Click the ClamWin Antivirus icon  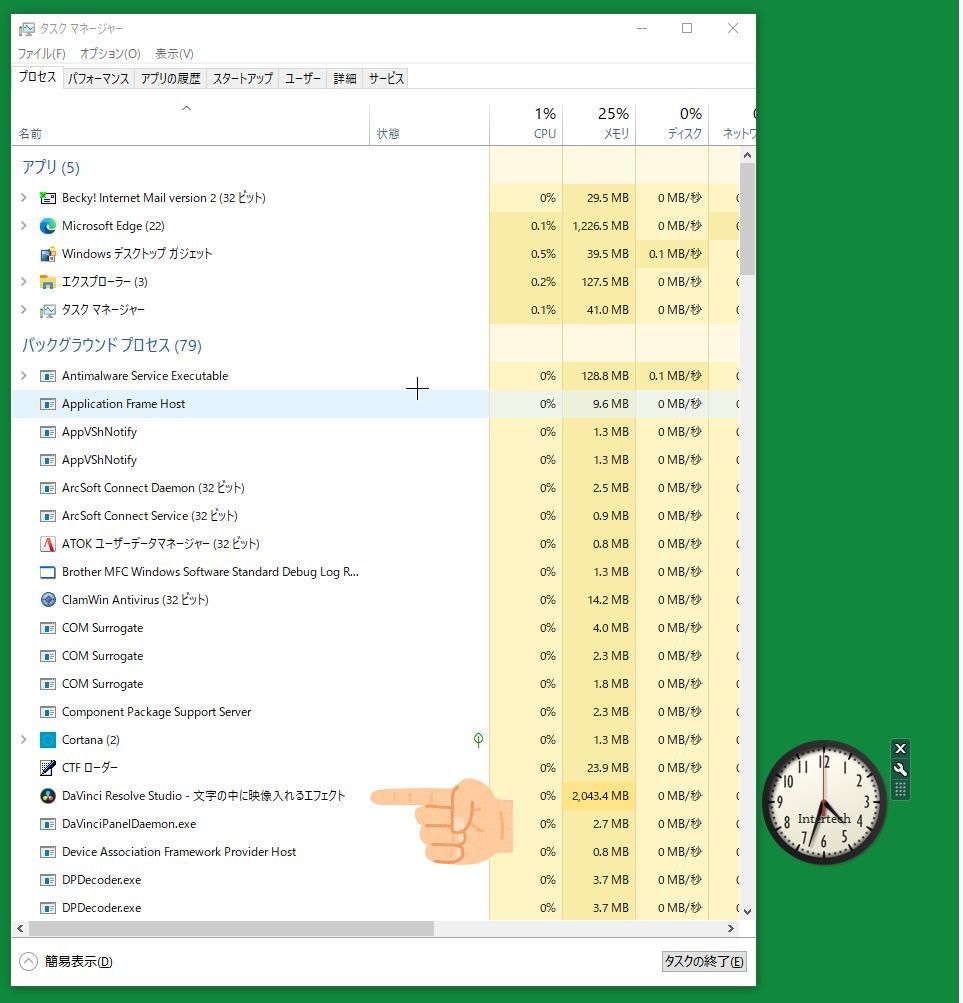coord(48,600)
